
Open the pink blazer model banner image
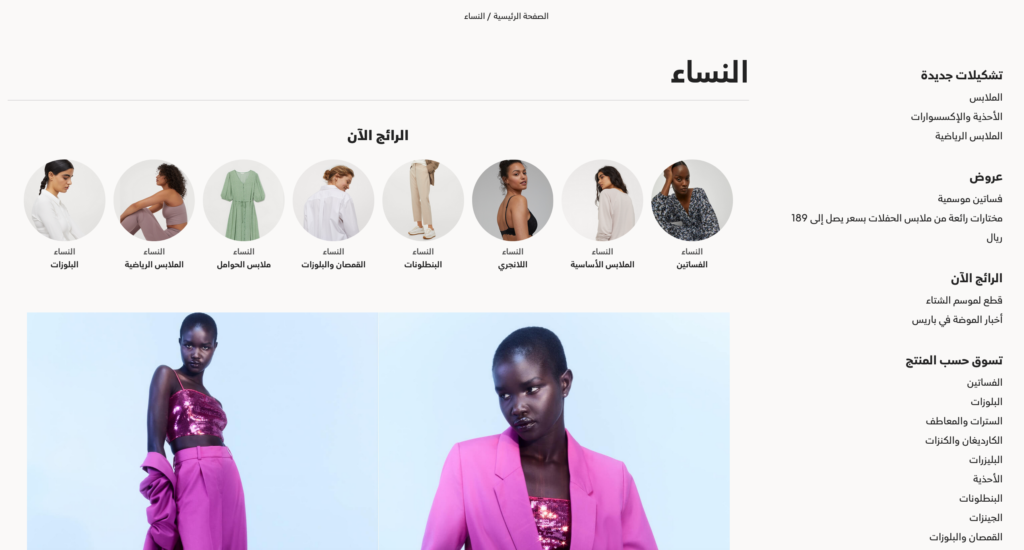[554, 431]
